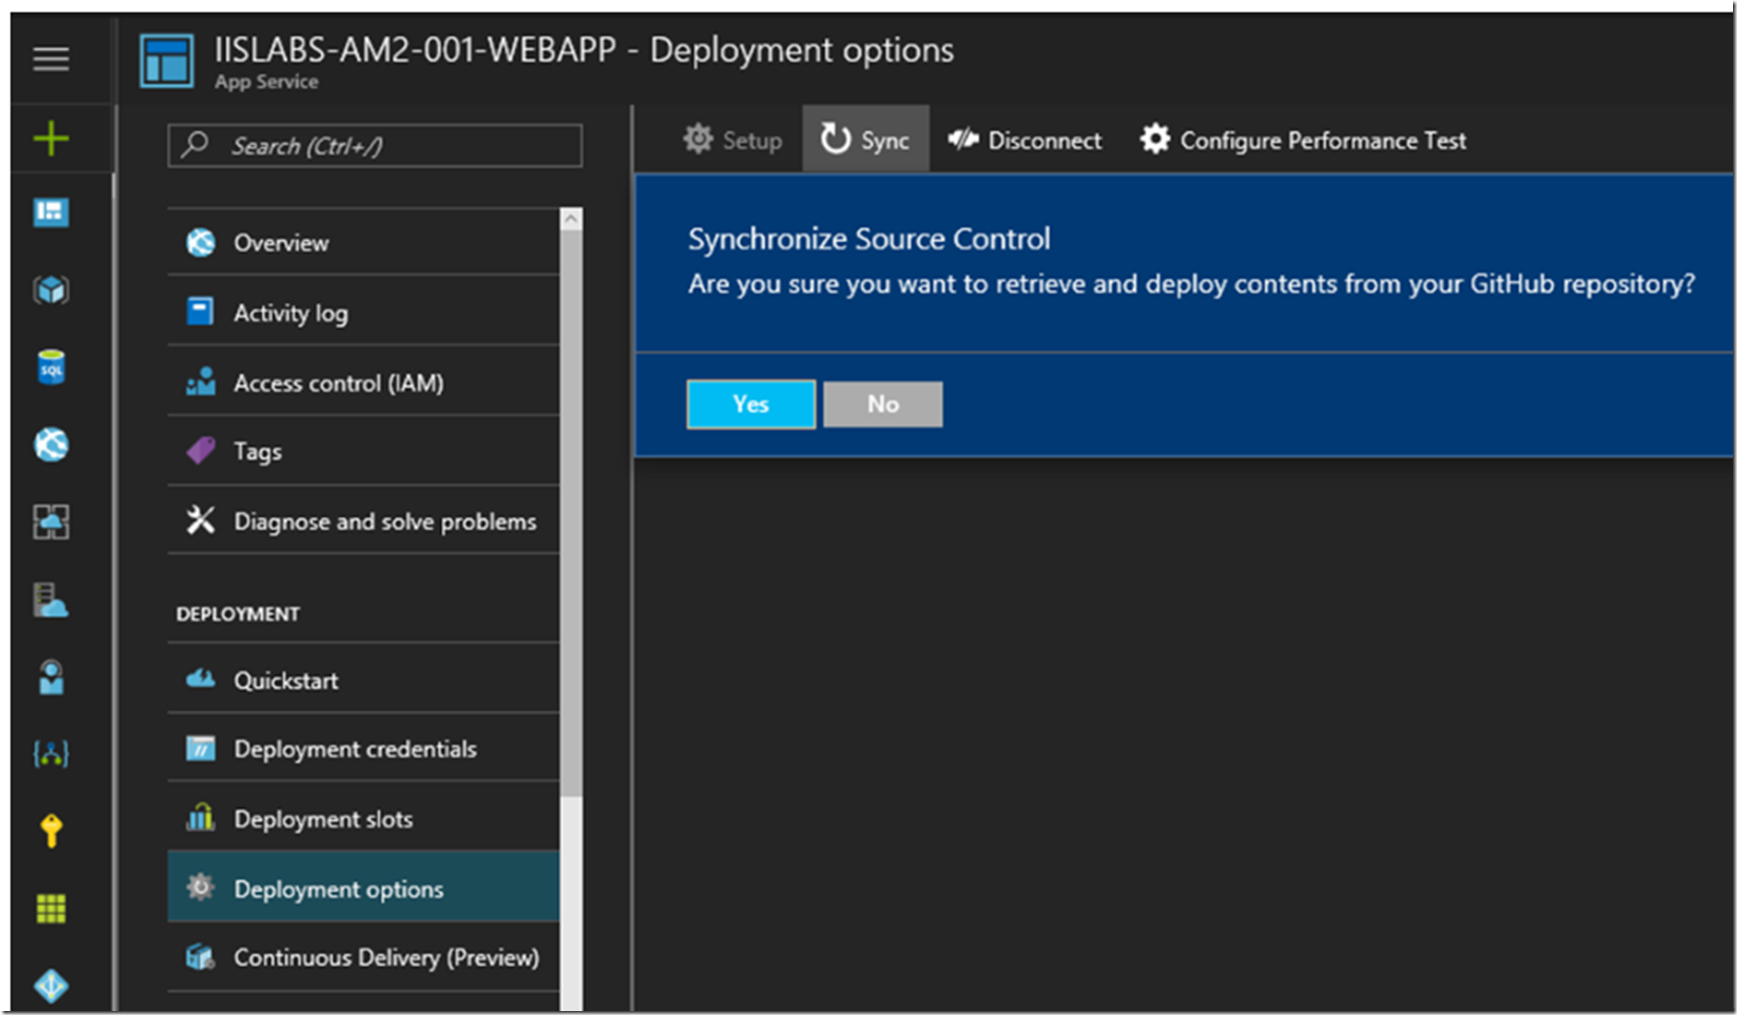Click the green plus New resource icon
The width and height of the screenshot is (1737, 1015).
(x=51, y=137)
